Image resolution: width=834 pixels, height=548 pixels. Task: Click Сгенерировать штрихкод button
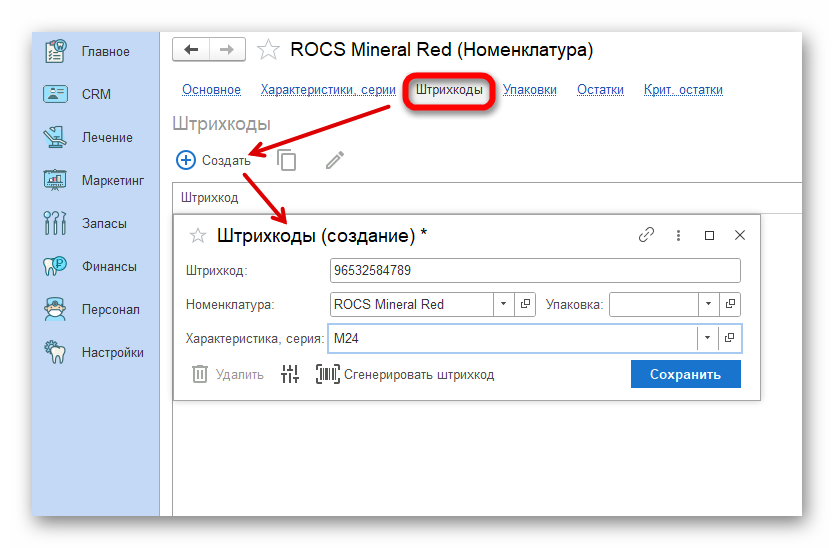[405, 375]
